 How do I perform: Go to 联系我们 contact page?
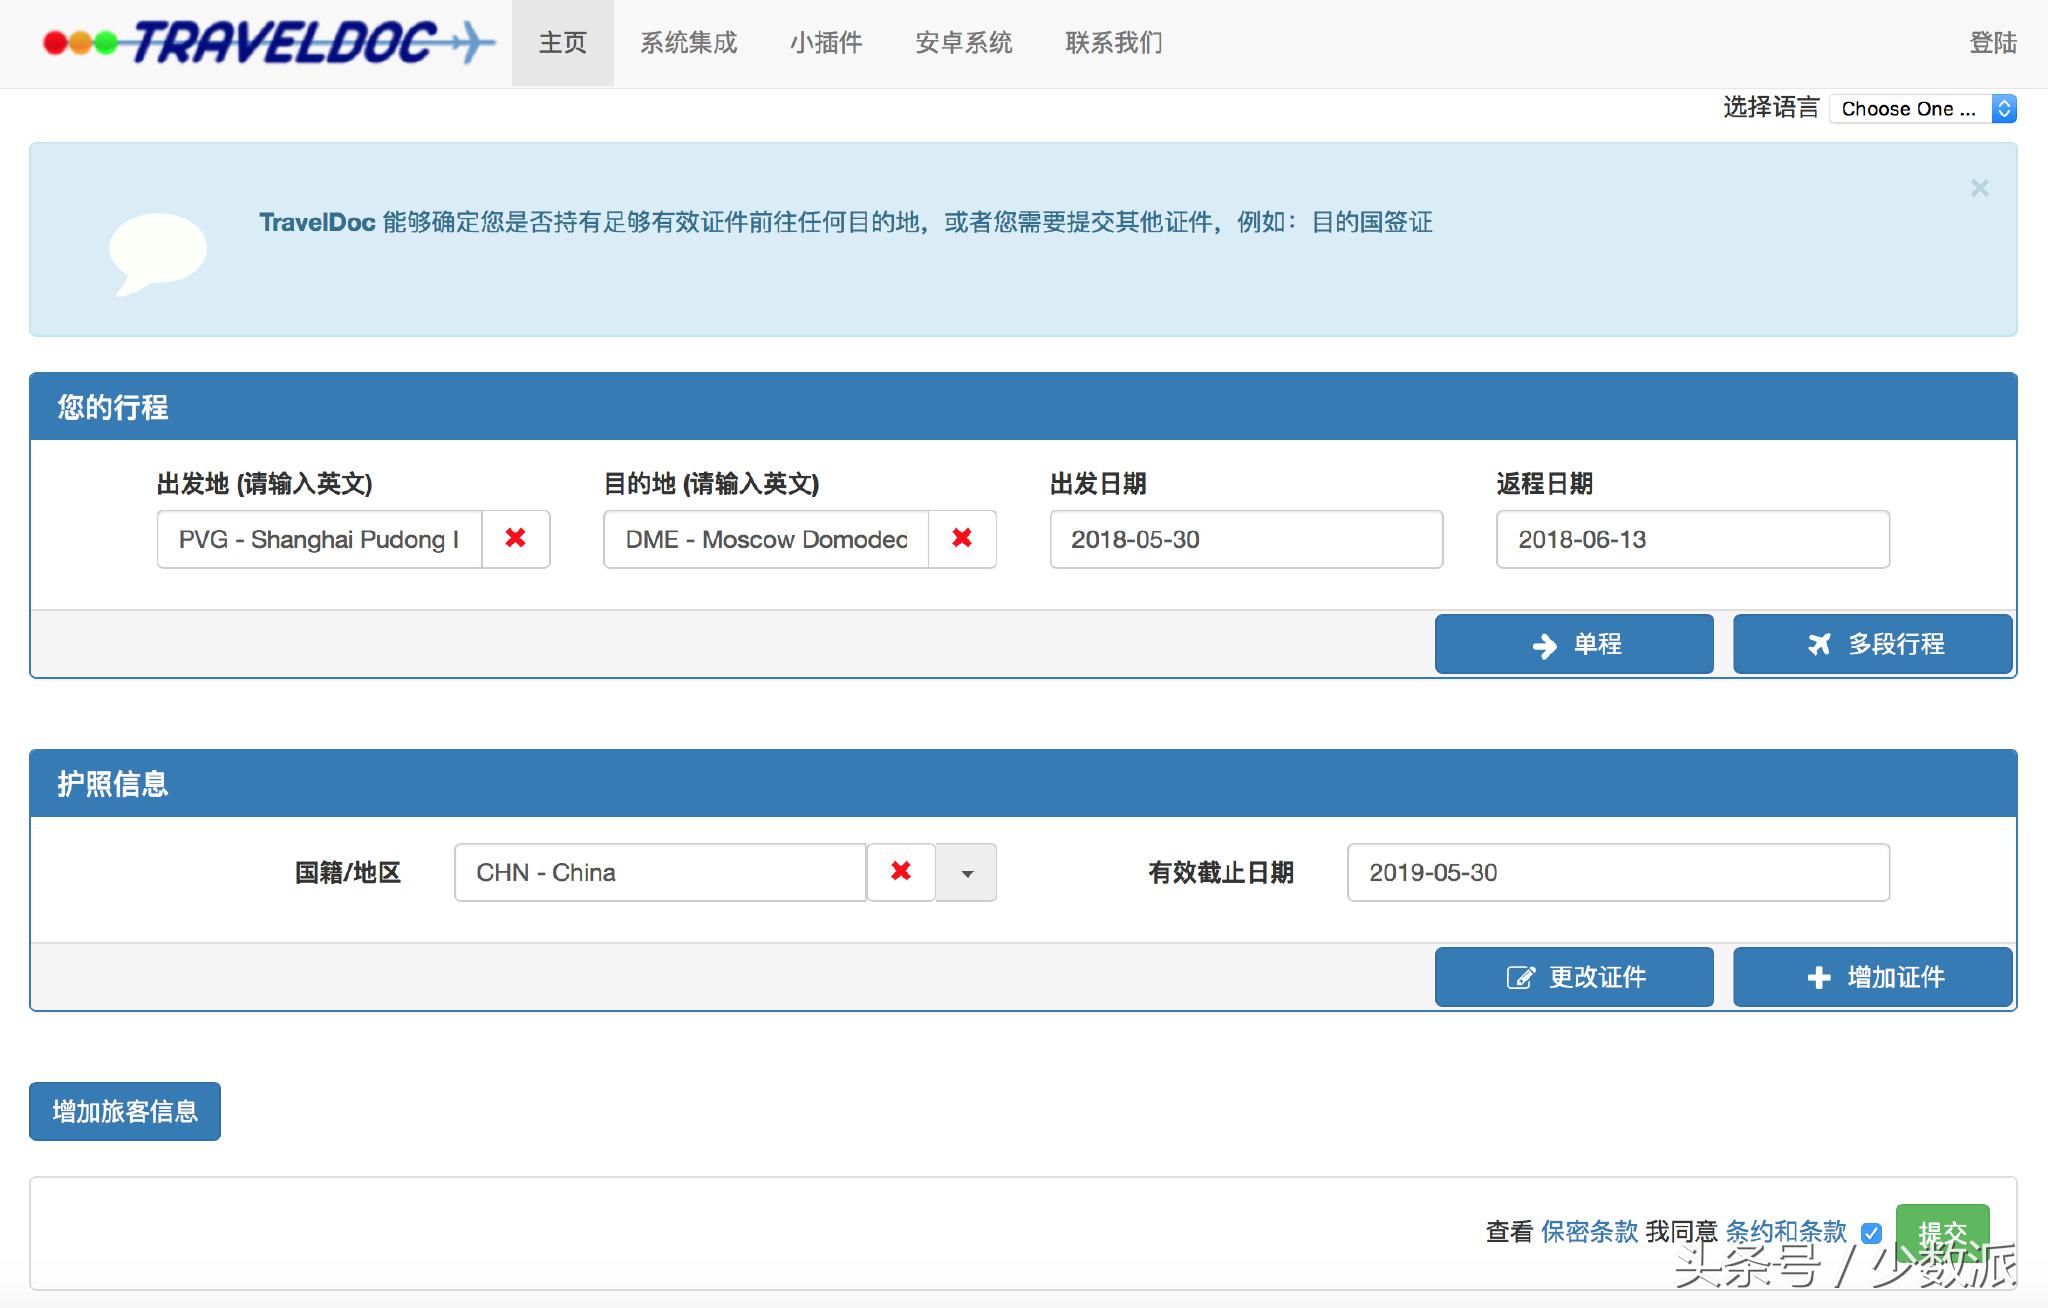pos(1113,43)
